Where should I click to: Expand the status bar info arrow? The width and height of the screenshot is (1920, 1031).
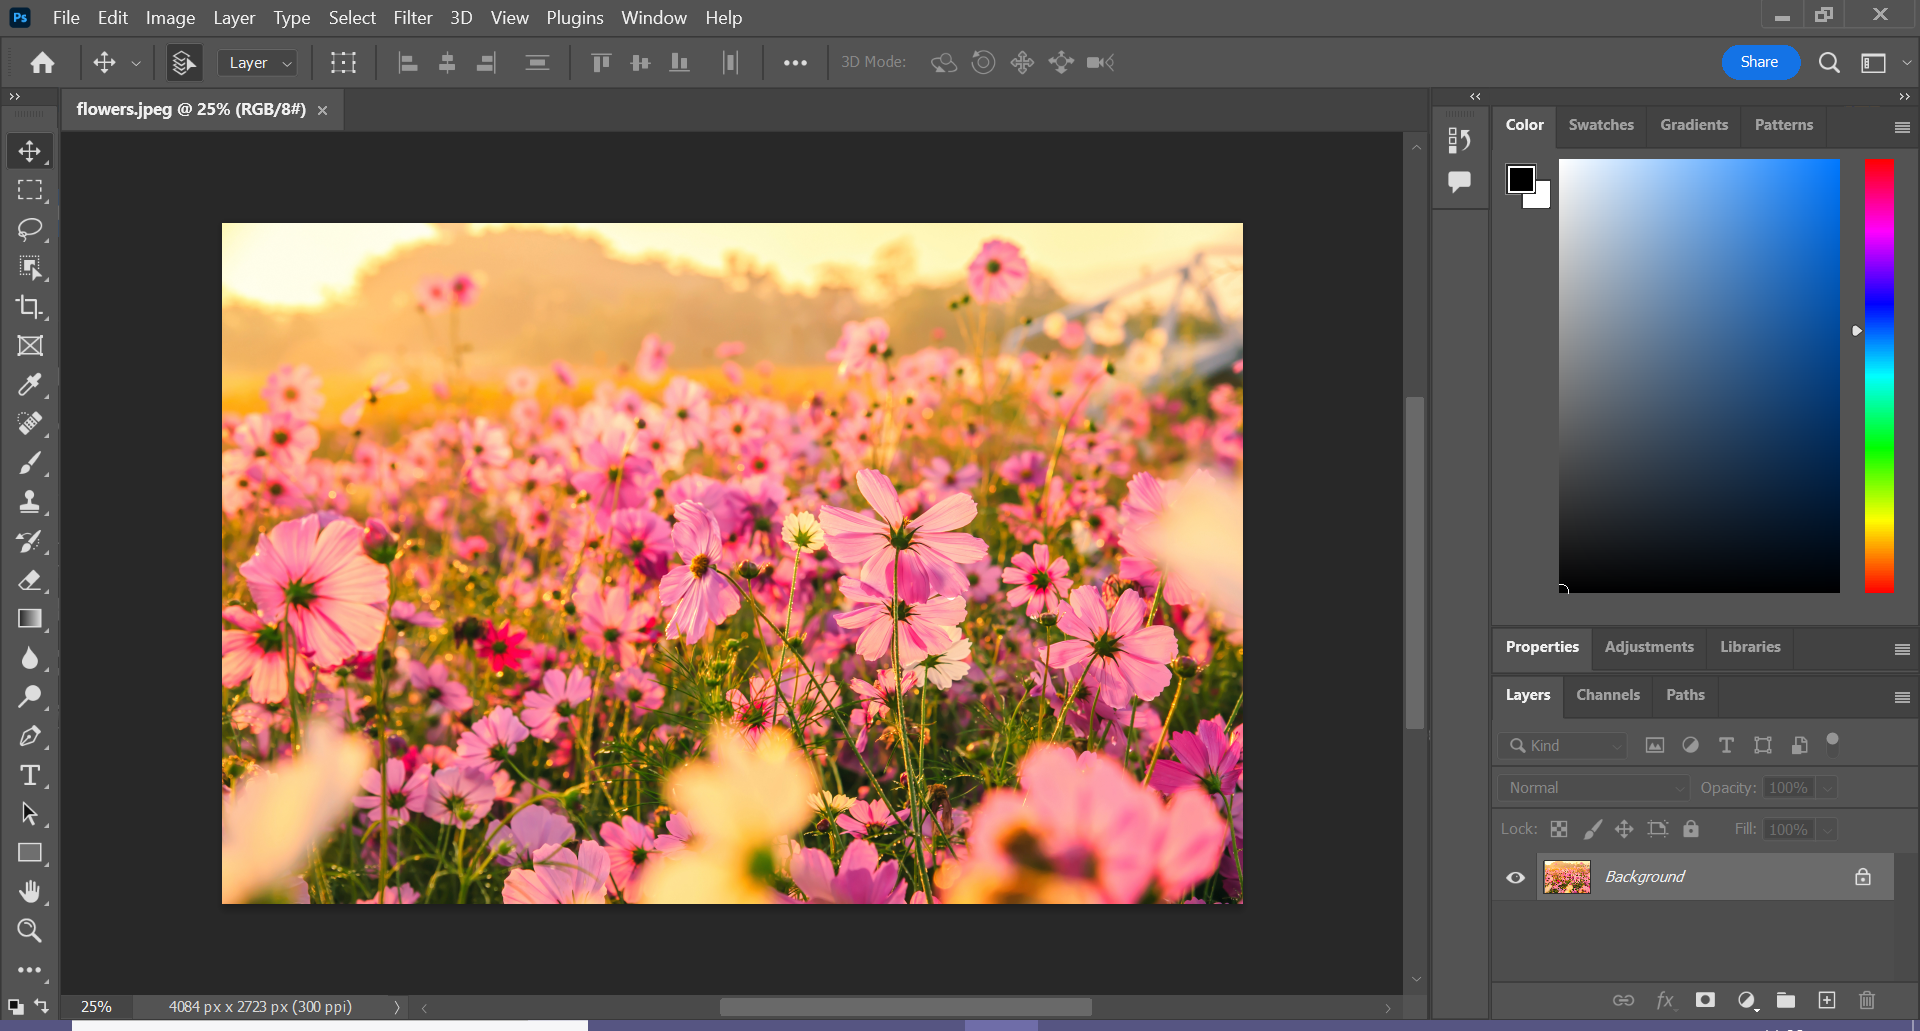click(397, 1007)
